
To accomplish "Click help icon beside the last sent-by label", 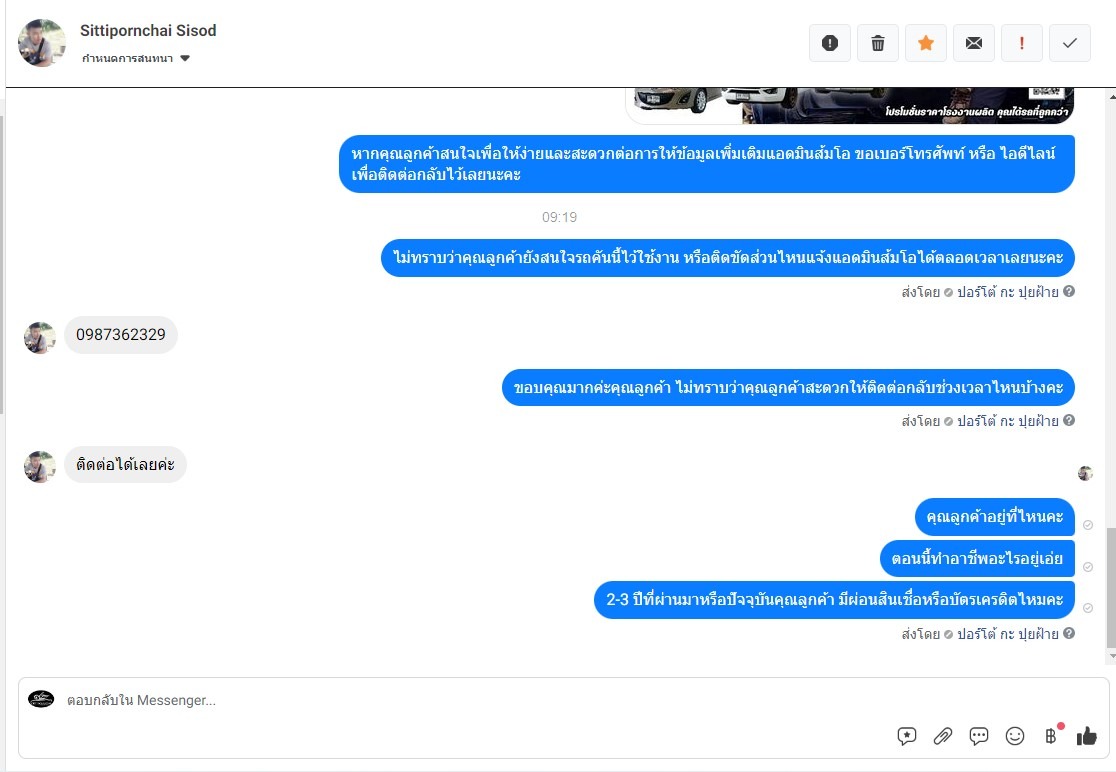I will 1069,633.
